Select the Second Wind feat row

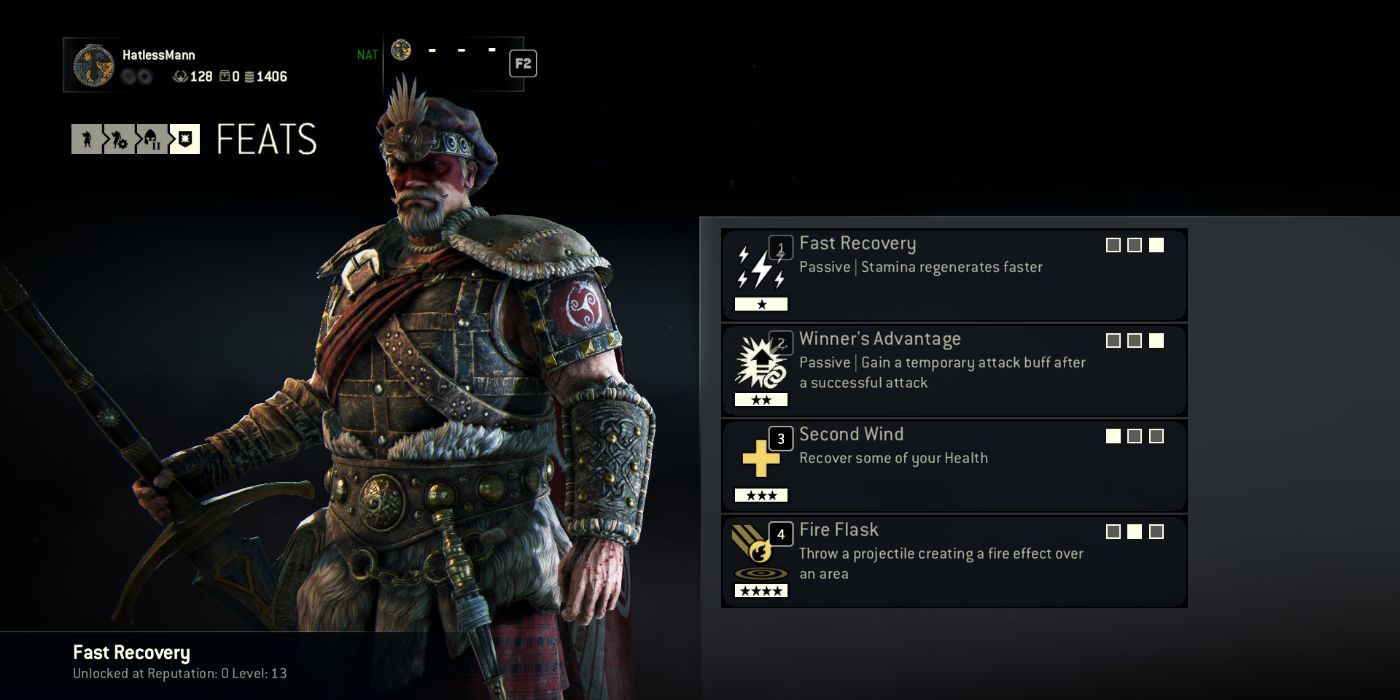coord(954,466)
